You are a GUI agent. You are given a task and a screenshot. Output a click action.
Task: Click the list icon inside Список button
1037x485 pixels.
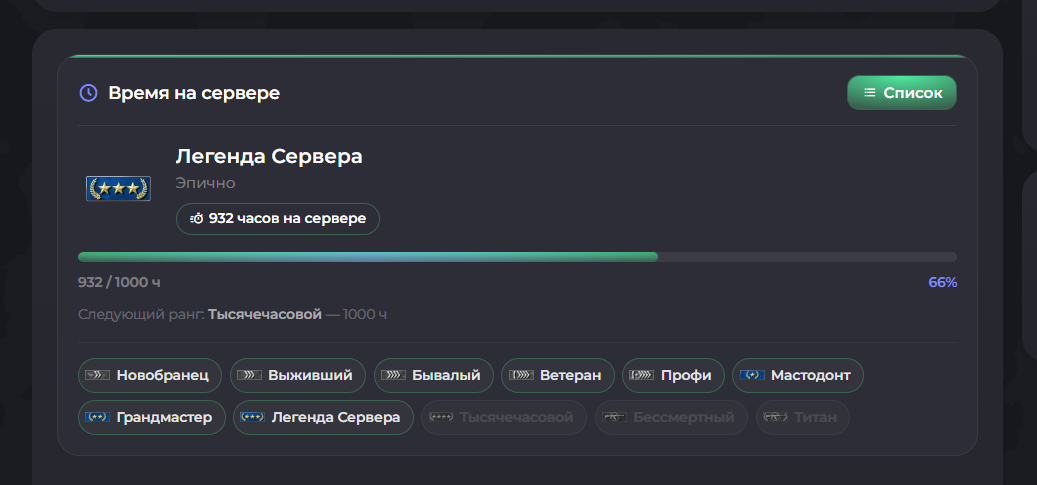[x=870, y=93]
